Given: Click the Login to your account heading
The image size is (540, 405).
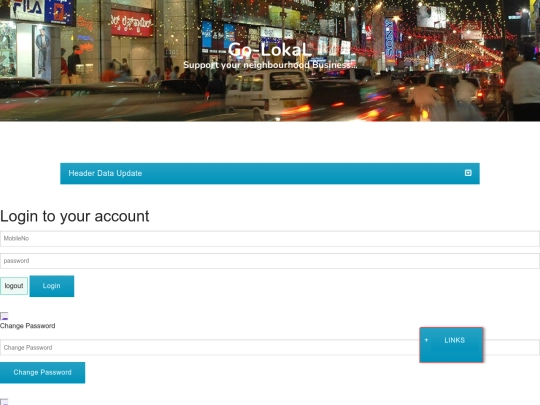Looking at the screenshot, I should click(75, 216).
